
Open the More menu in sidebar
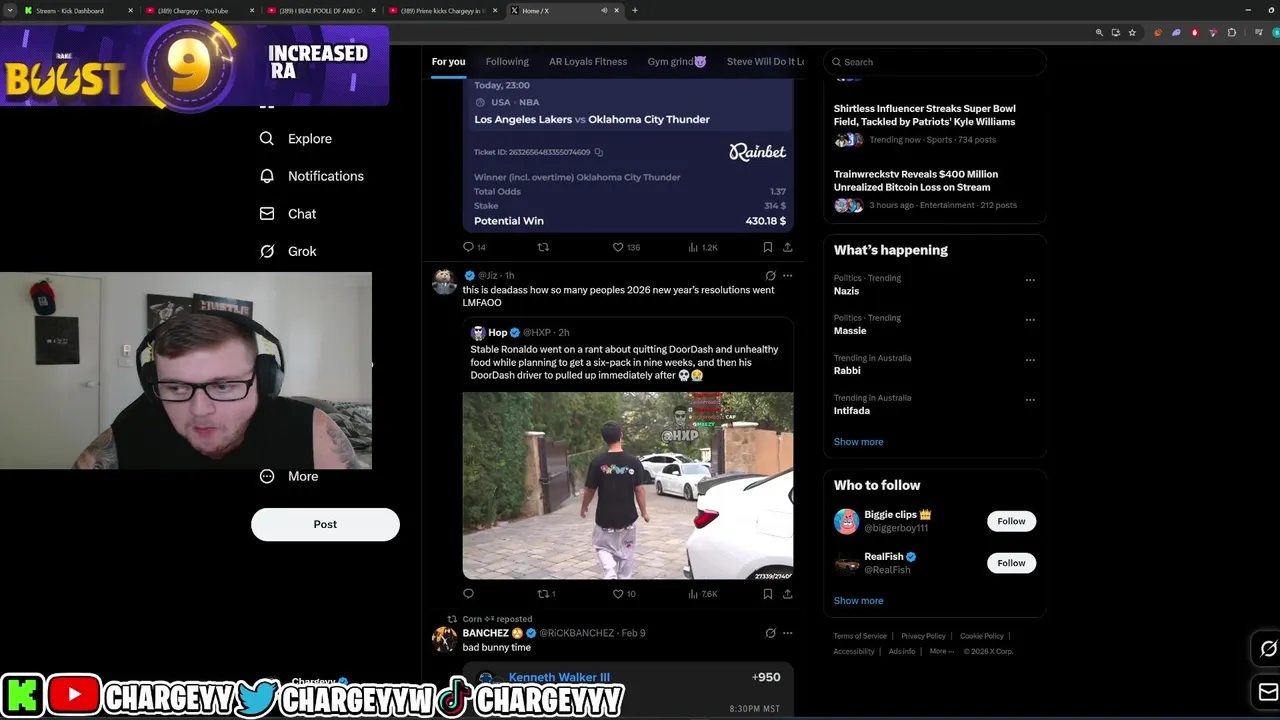coord(289,477)
